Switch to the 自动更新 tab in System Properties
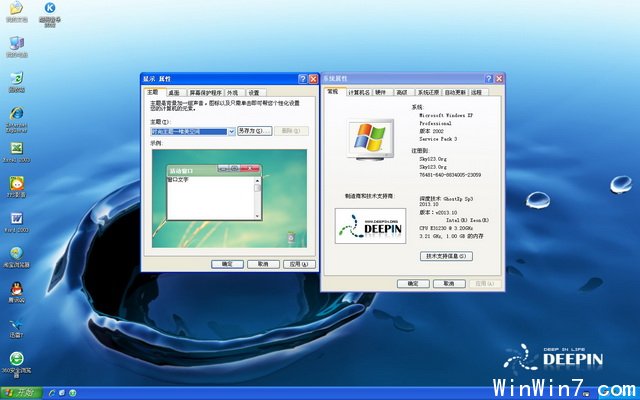The width and height of the screenshot is (640, 400). click(455, 92)
